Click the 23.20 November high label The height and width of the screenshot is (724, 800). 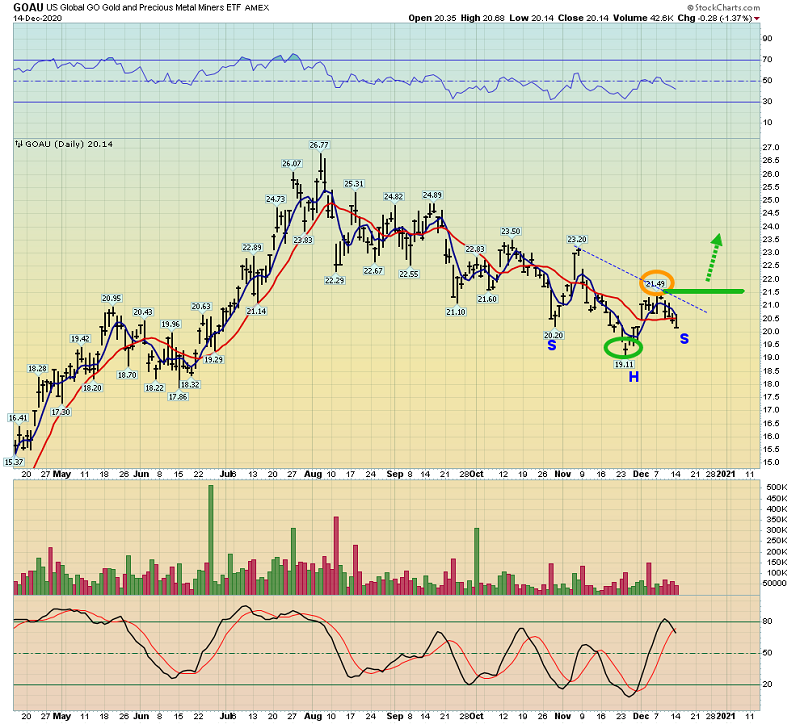(576, 240)
